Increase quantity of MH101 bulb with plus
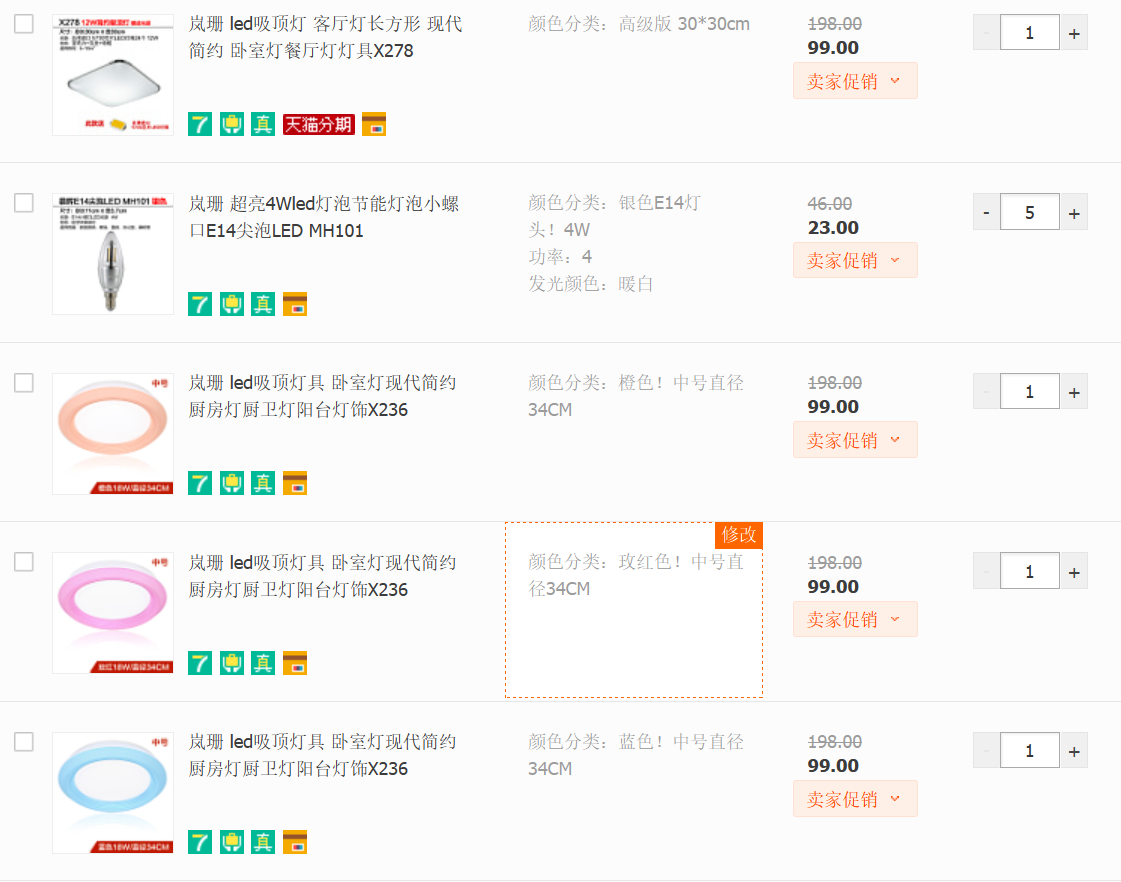 (1074, 213)
